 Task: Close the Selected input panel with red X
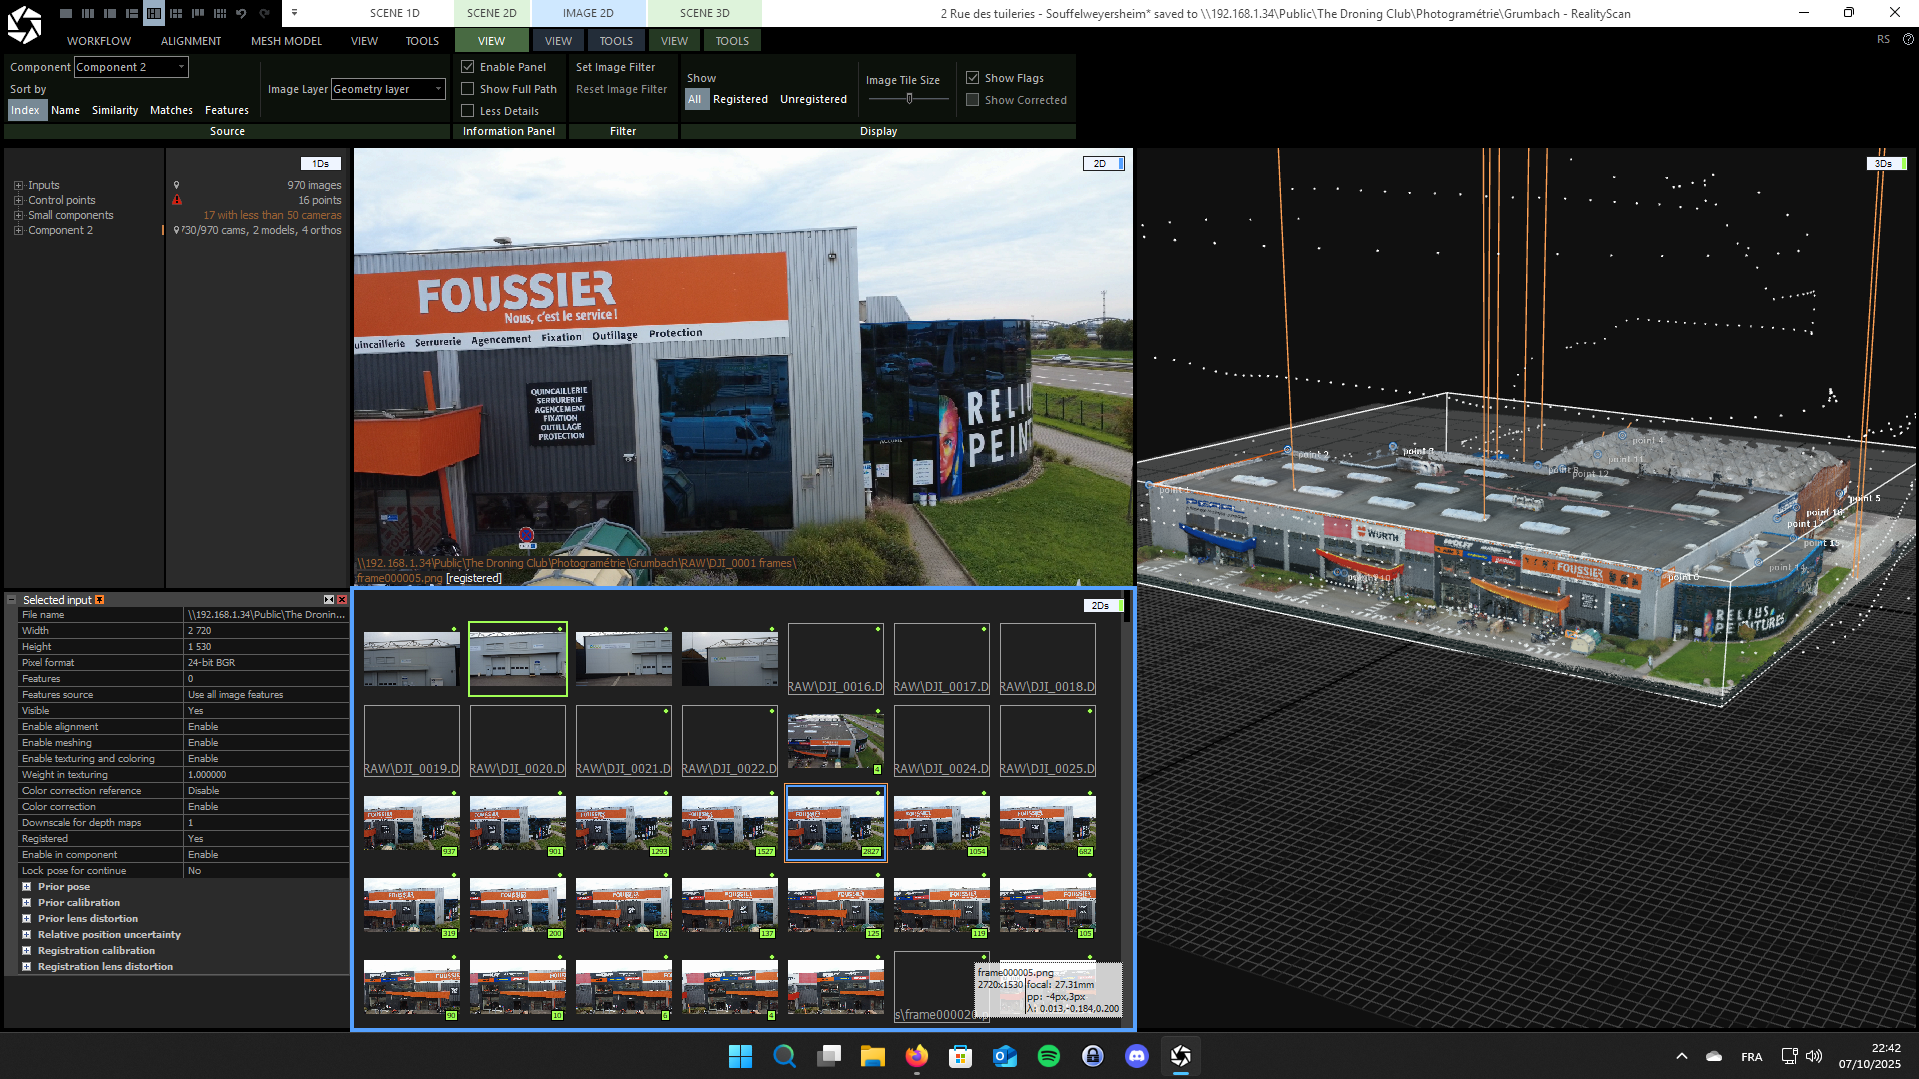coord(342,600)
